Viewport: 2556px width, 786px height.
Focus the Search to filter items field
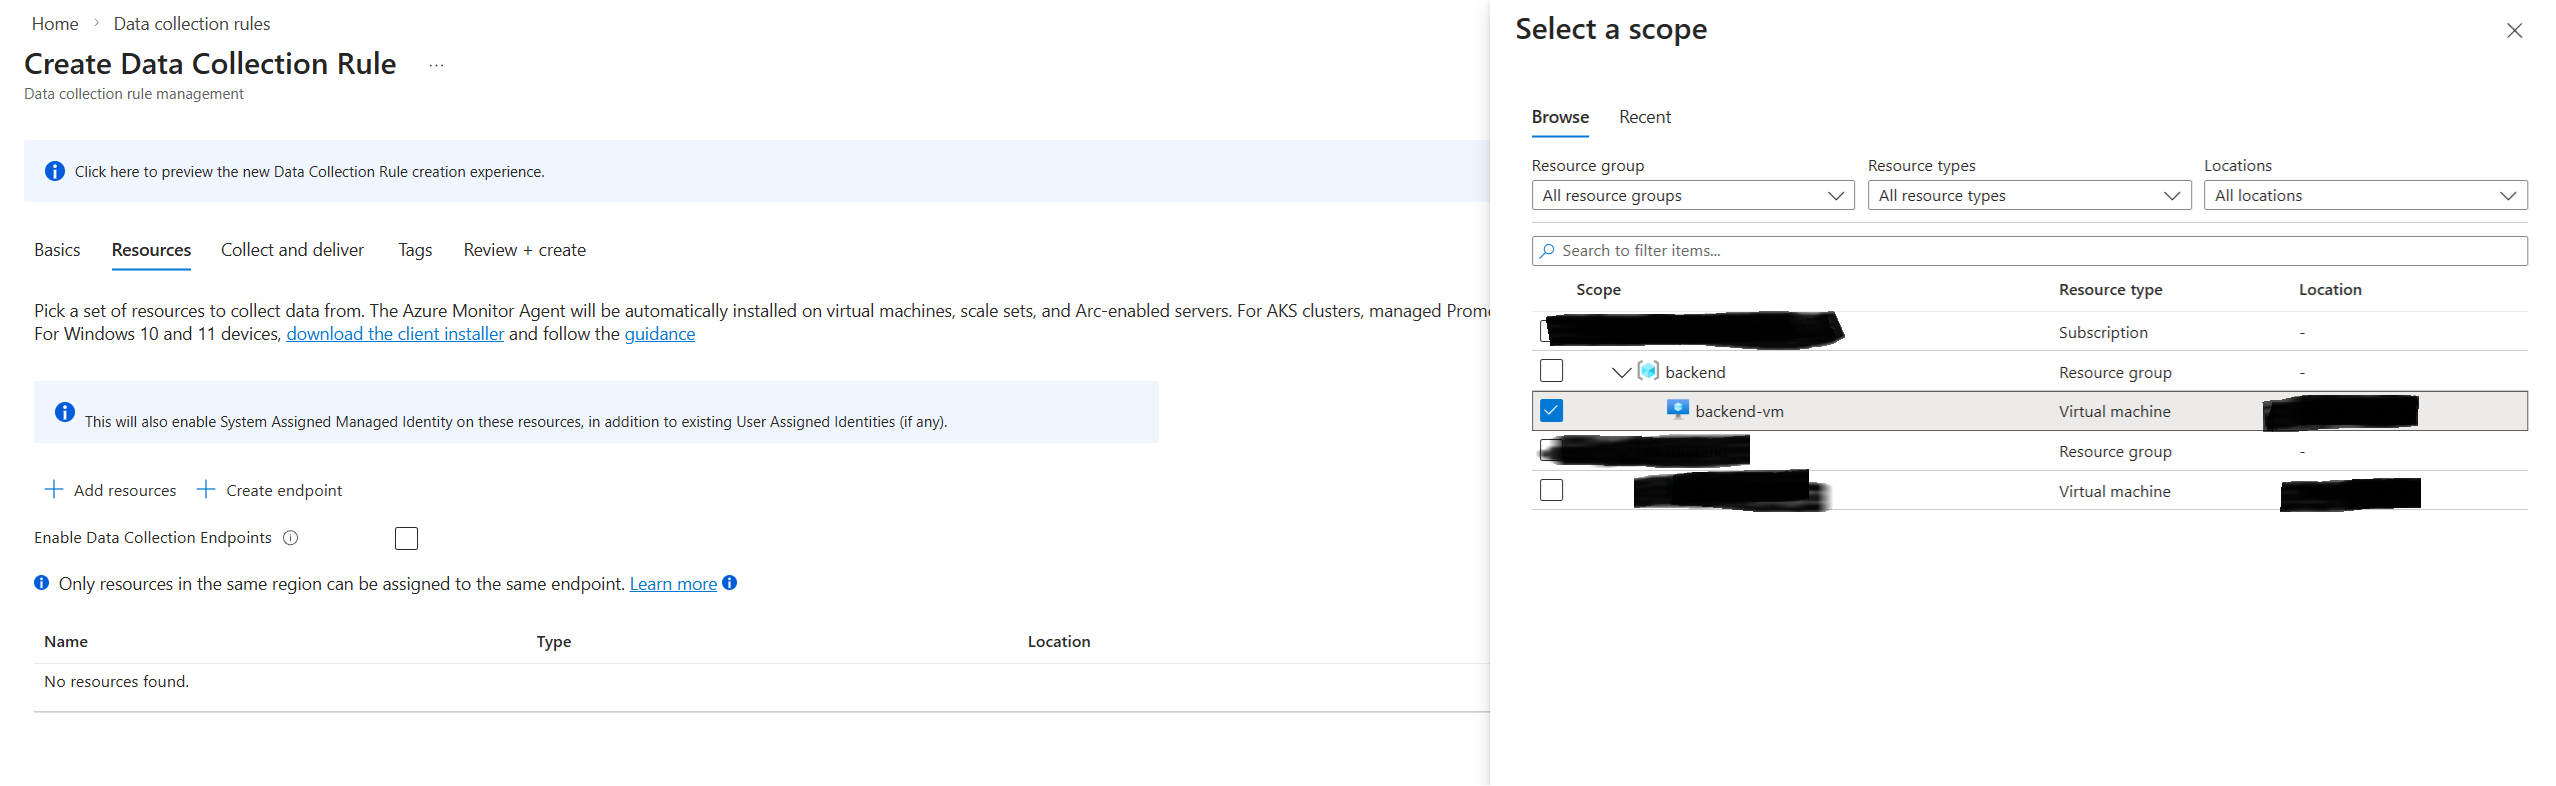click(x=2029, y=251)
